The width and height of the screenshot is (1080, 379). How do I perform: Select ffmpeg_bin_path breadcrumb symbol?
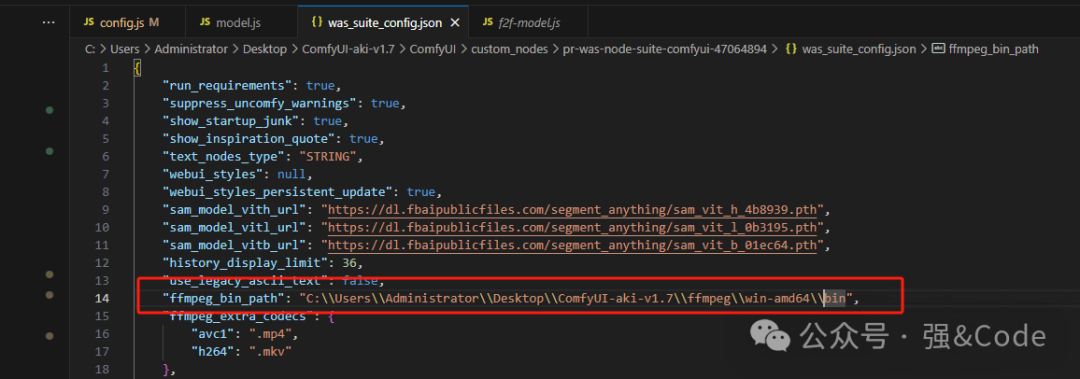993,49
